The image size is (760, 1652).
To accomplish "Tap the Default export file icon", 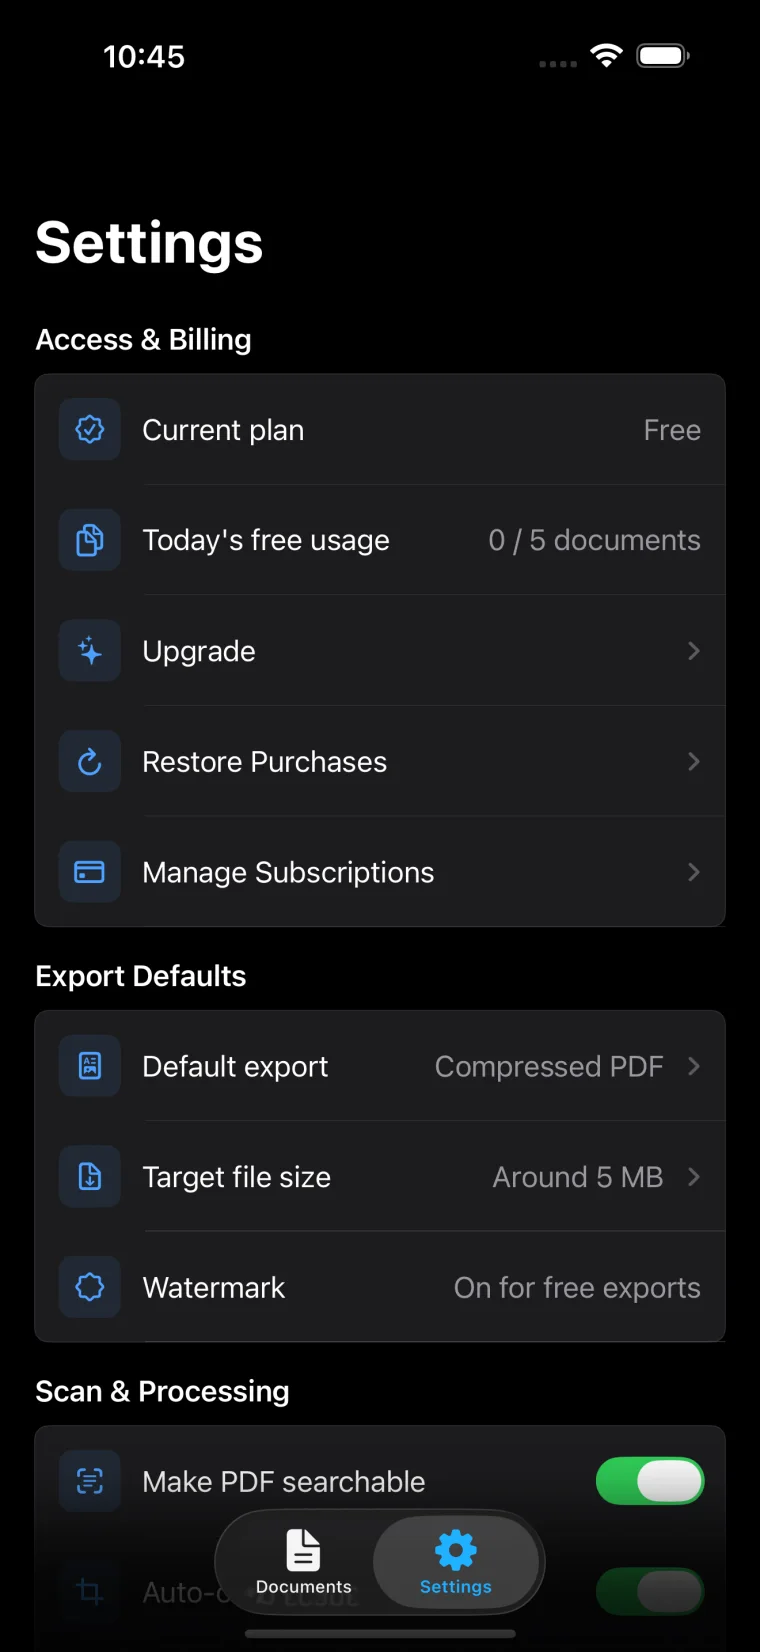I will coord(90,1066).
